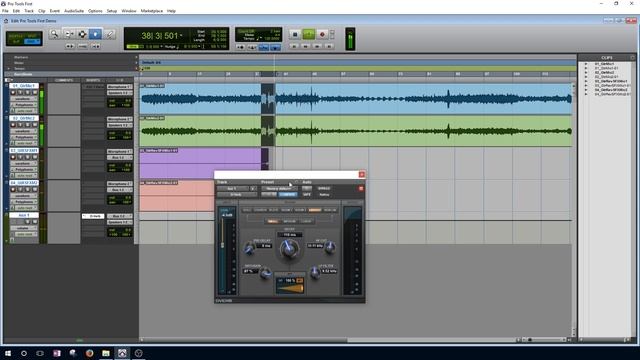640x360 pixels.
Task: Open the plug-in Track selector showing Aux 1
Action: point(233,188)
